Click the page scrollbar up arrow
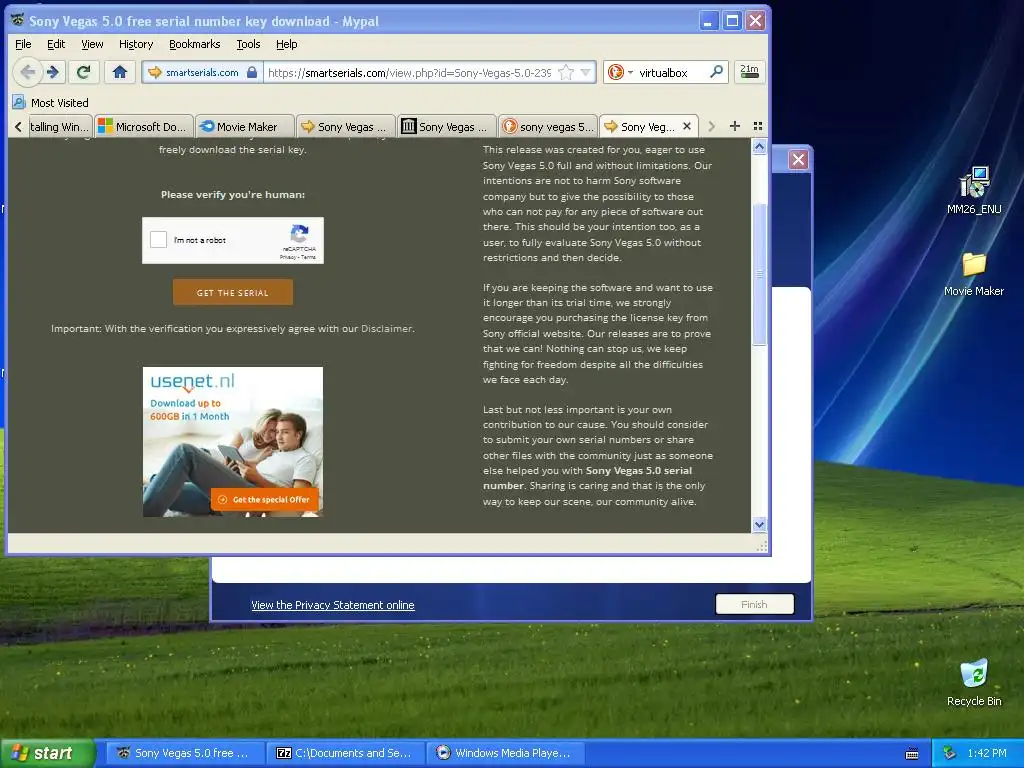 coord(759,147)
